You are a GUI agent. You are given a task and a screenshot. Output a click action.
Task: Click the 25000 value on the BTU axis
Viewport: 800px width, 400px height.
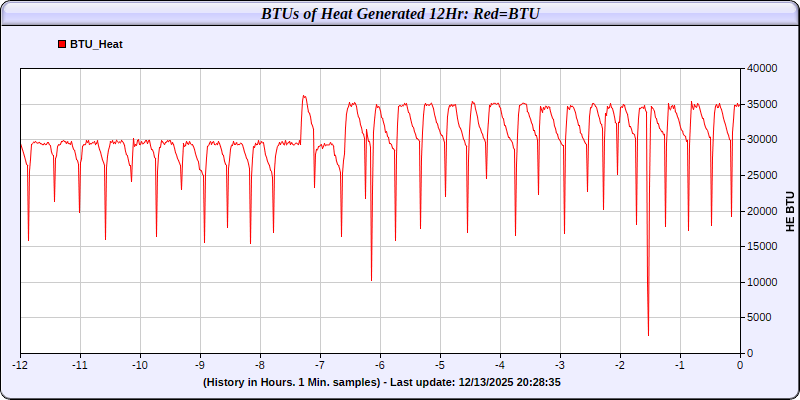(762, 175)
